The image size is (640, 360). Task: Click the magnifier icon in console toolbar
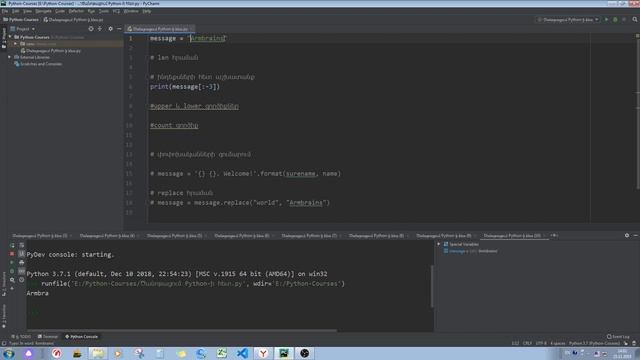pyautogui.click(x=12, y=280)
